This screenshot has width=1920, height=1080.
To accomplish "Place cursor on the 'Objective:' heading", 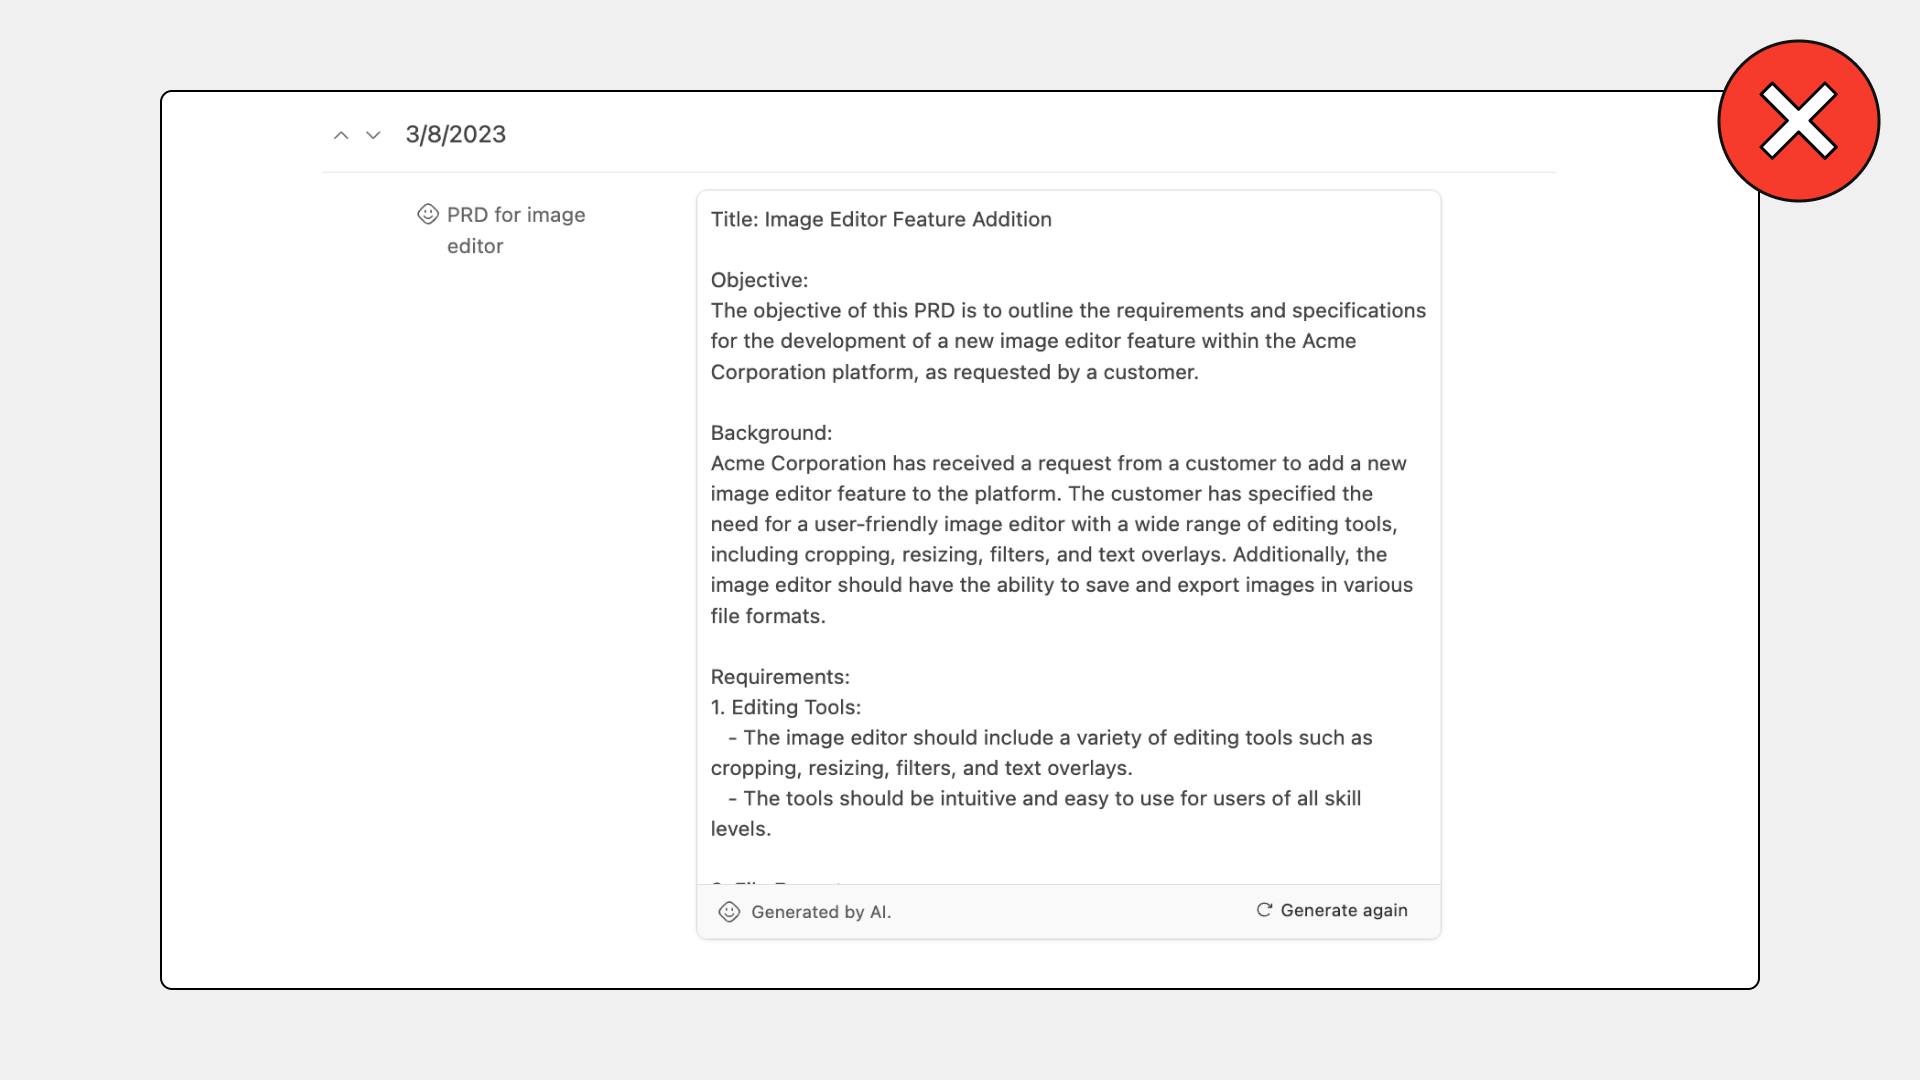I will [759, 281].
